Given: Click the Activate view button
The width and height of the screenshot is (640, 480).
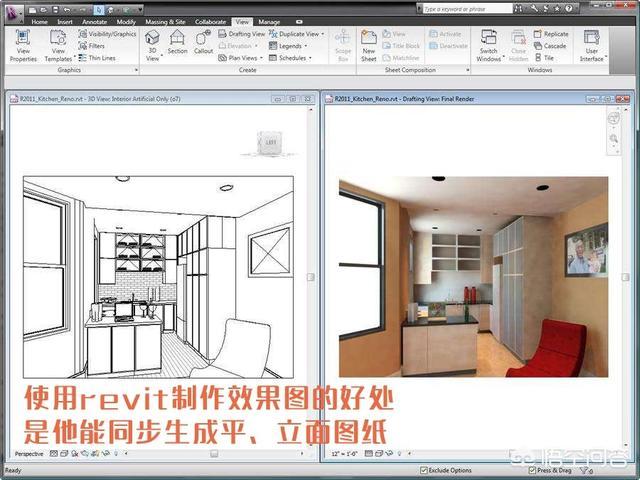Looking at the screenshot, I should point(446,34).
